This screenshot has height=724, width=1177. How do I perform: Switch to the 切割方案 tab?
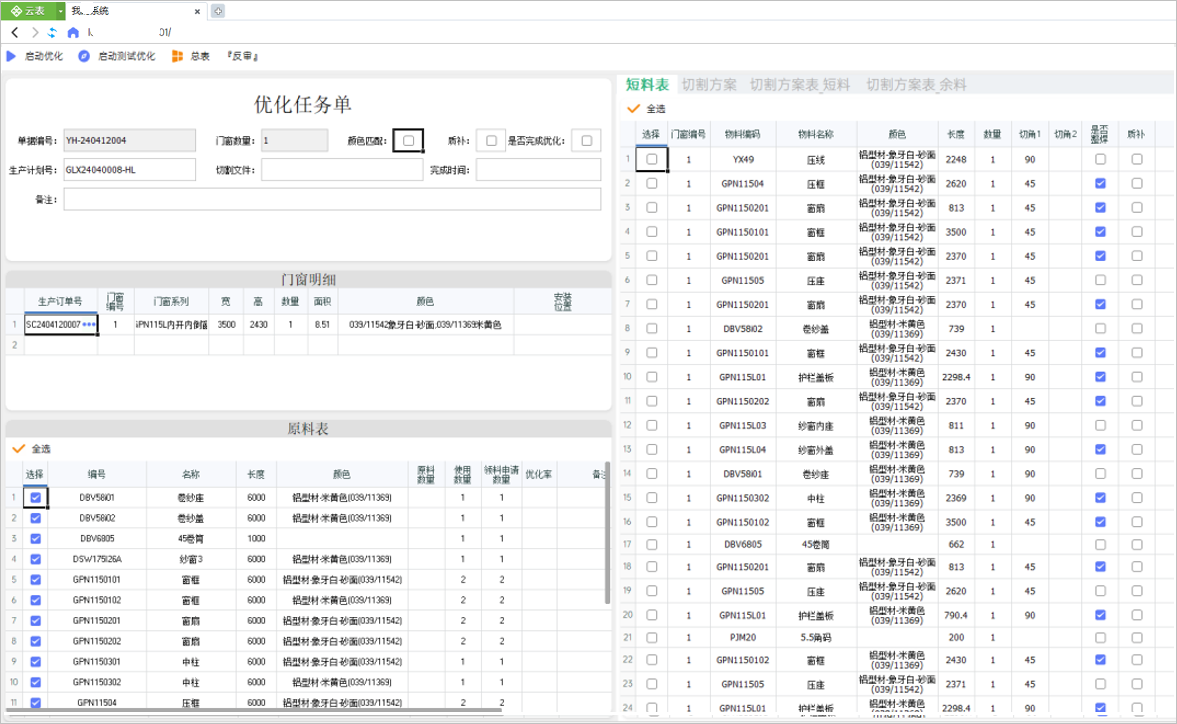(x=709, y=85)
